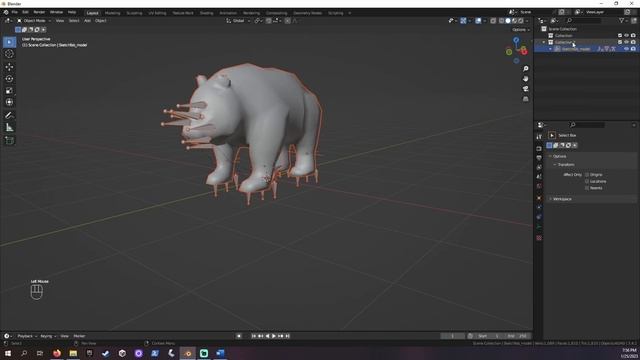This screenshot has width=640, height=360.
Task: Click the red X axis on navigation gizmo
Action: click(524, 51)
